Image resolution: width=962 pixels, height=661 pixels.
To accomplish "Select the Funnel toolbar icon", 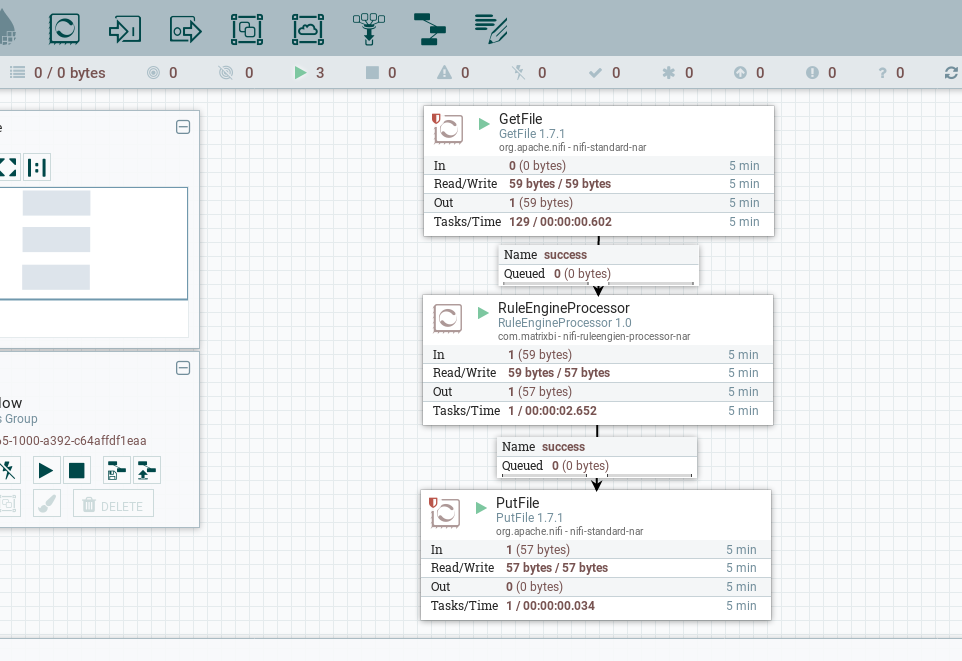I will (x=369, y=29).
